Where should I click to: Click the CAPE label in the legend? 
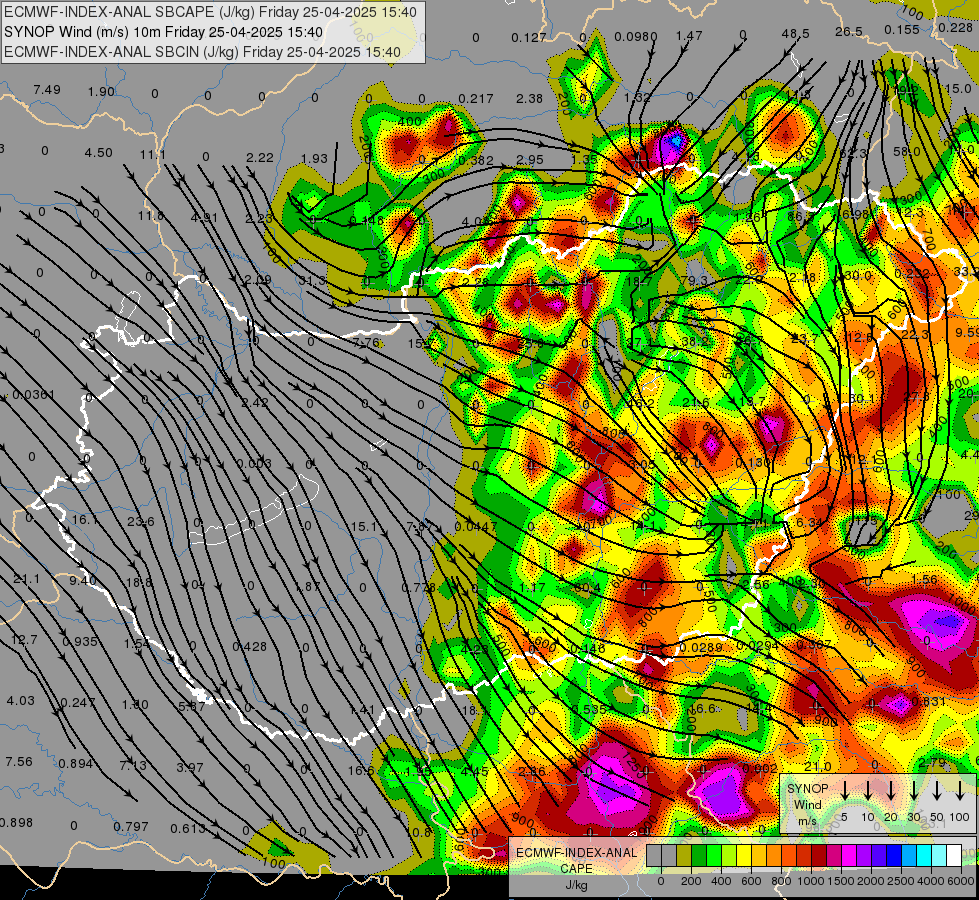pos(576,869)
